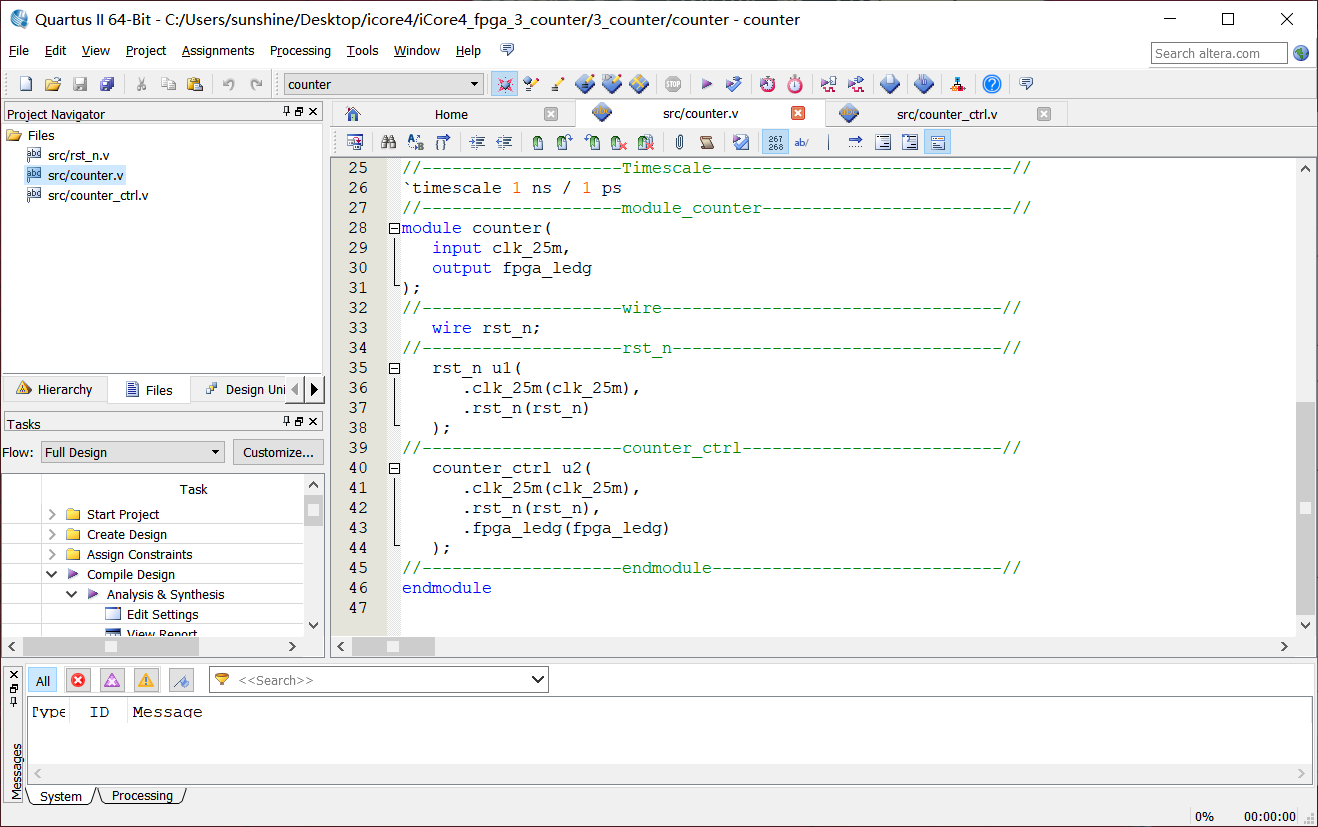
Task: Select src/rst_n.v in the Files list
Action: tap(78, 156)
